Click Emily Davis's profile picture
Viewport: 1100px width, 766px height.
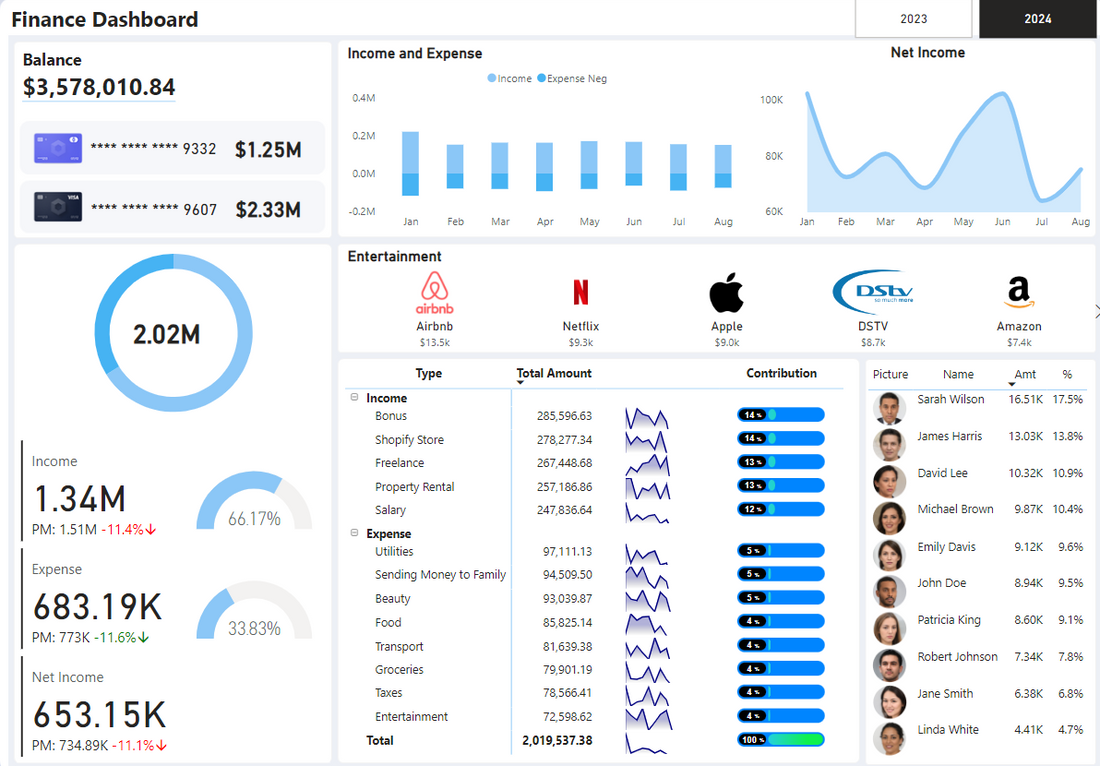coord(889,555)
